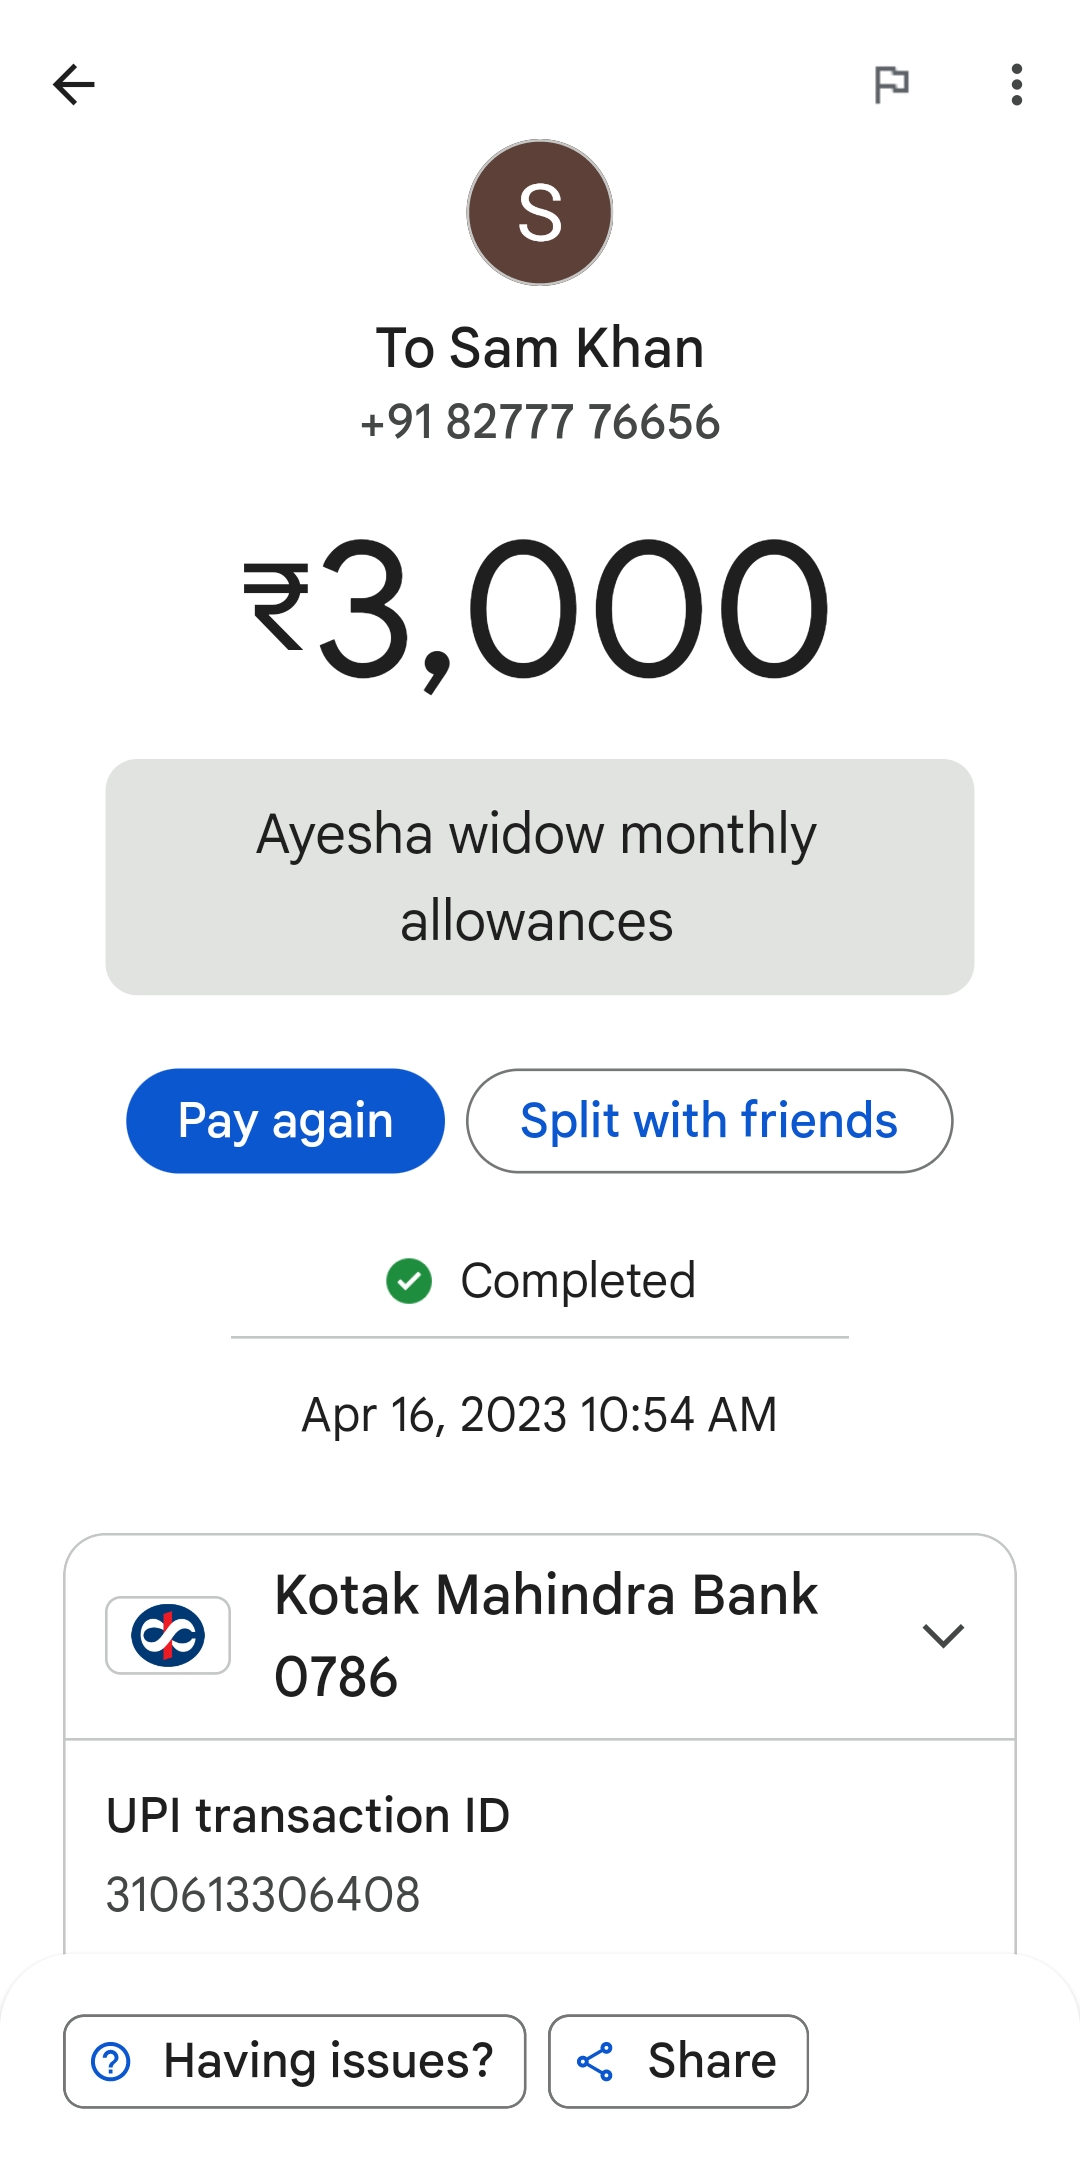Tap the Having issues? button
The height and width of the screenshot is (2169, 1080).
pos(294,2061)
